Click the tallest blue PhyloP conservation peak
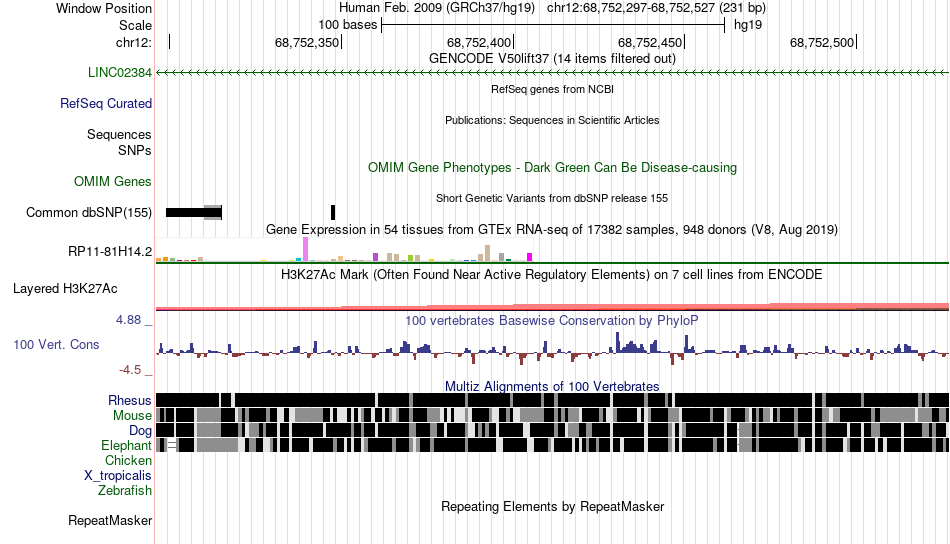The height and width of the screenshot is (544, 950). (618, 342)
